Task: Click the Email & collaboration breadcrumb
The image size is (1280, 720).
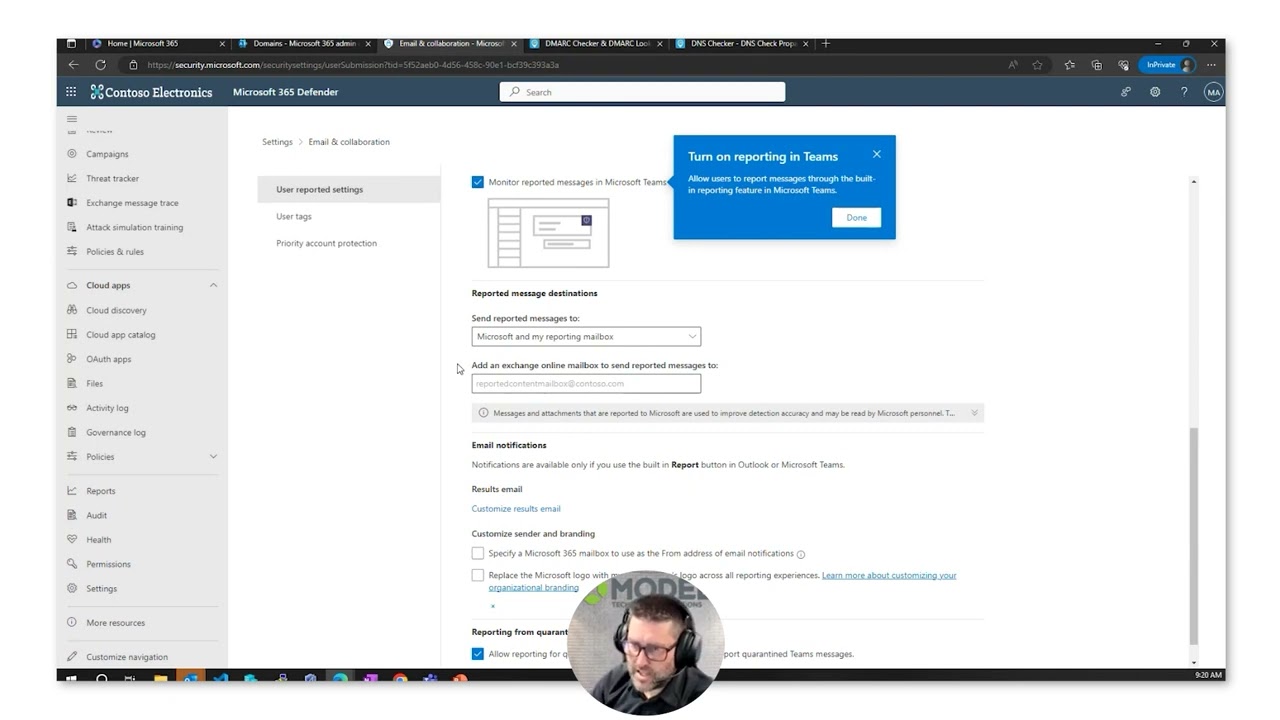Action: tap(349, 142)
